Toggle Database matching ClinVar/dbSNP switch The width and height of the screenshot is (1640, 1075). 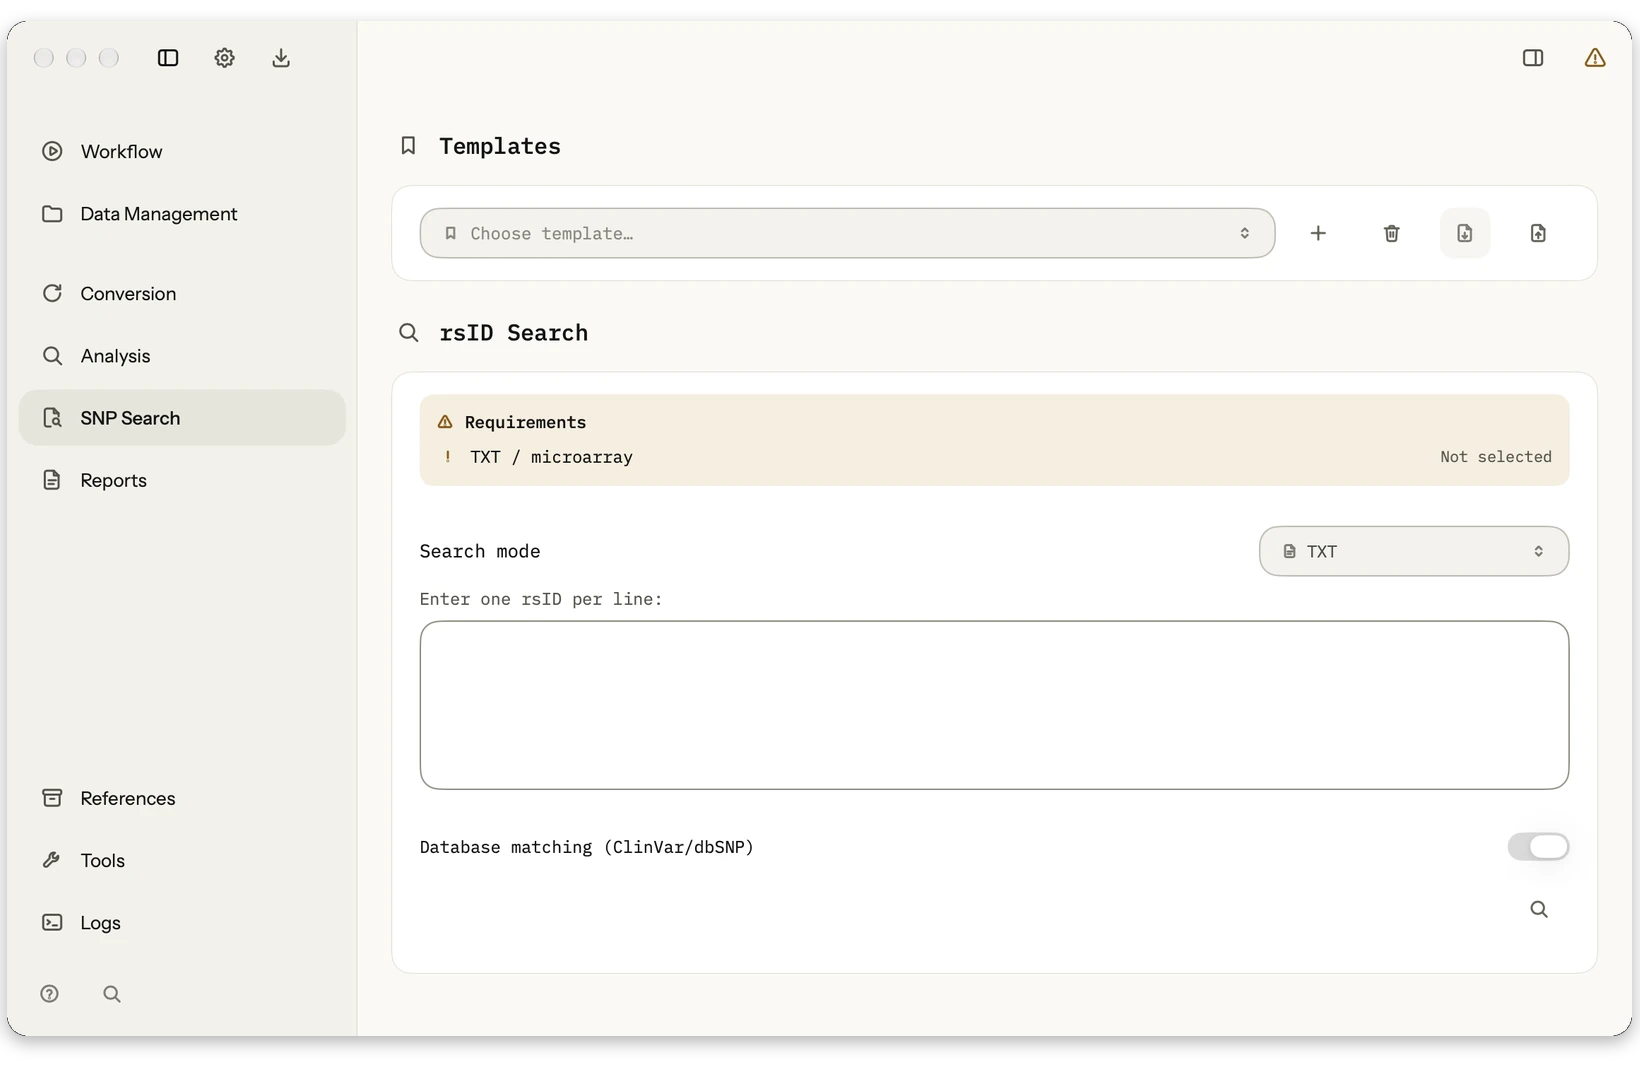(1538, 847)
